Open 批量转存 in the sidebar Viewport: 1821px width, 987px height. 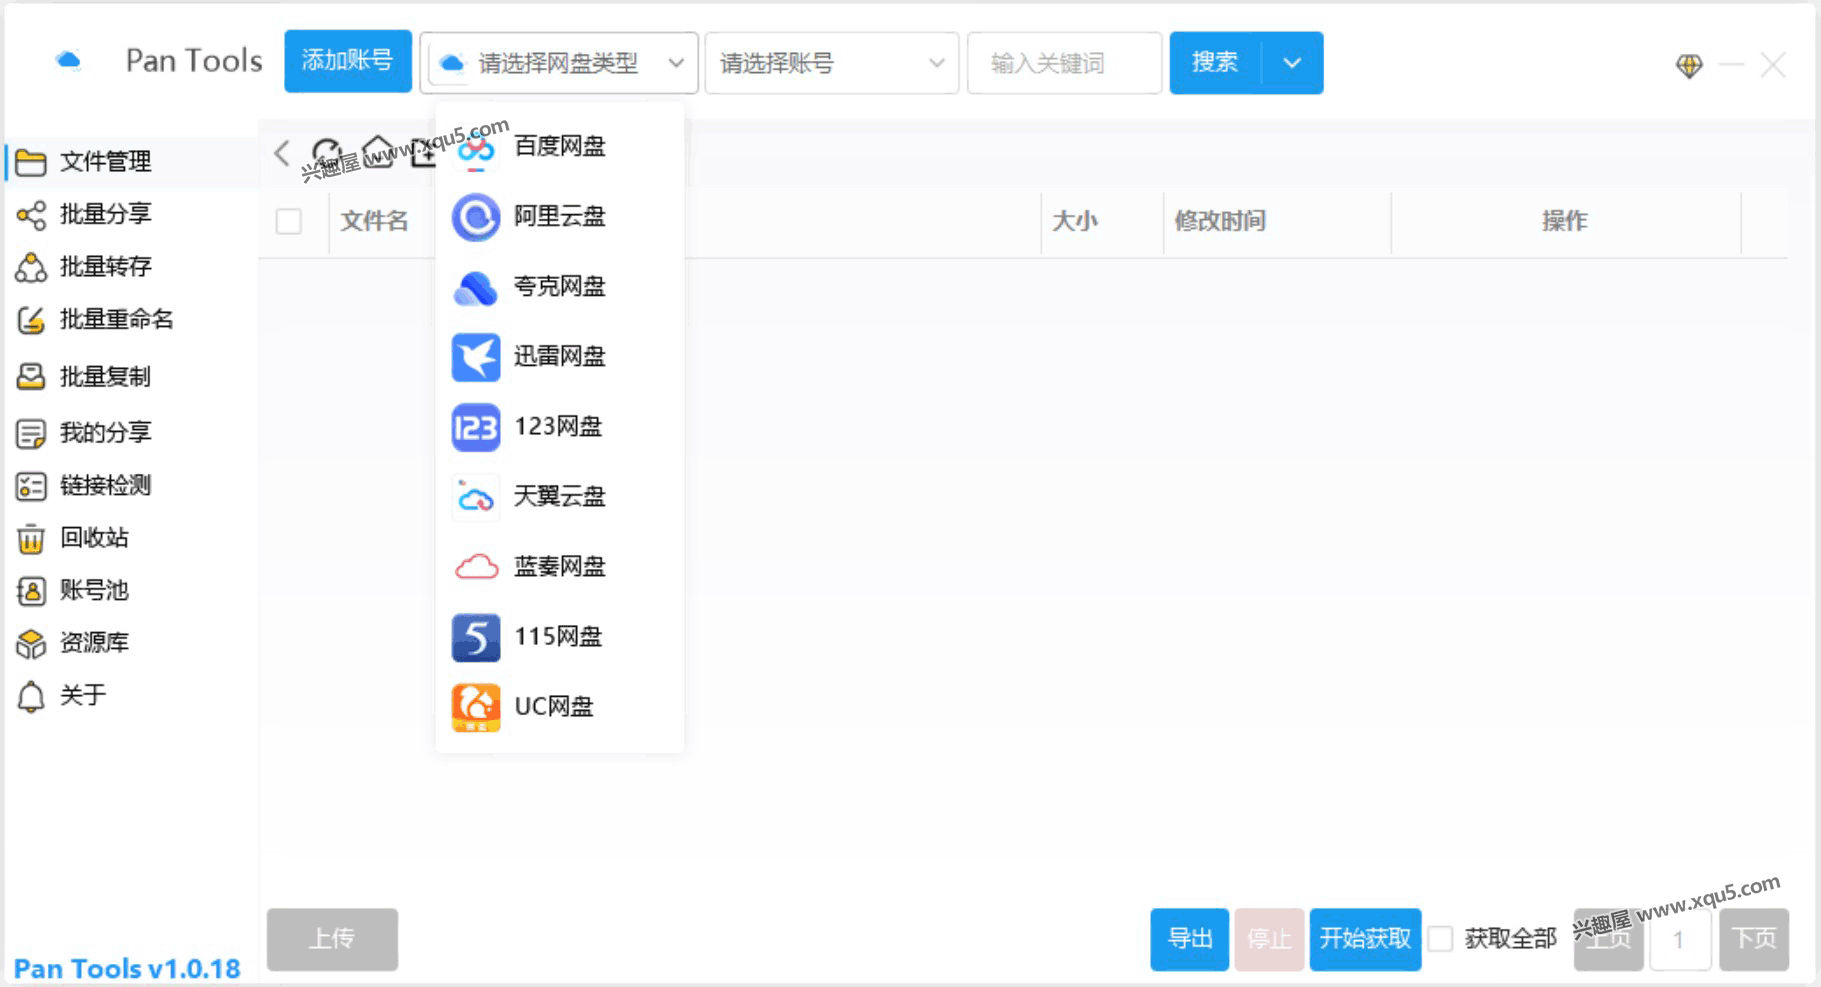(132, 267)
